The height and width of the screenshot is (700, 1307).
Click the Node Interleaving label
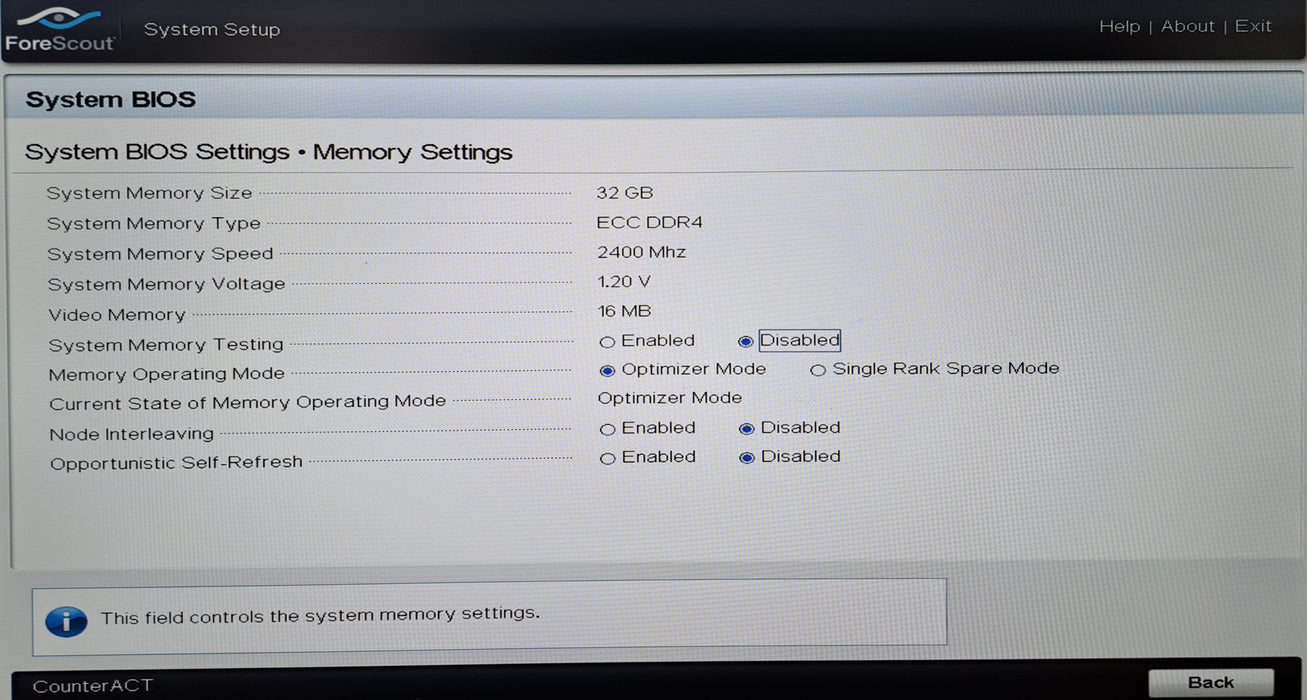click(x=132, y=434)
